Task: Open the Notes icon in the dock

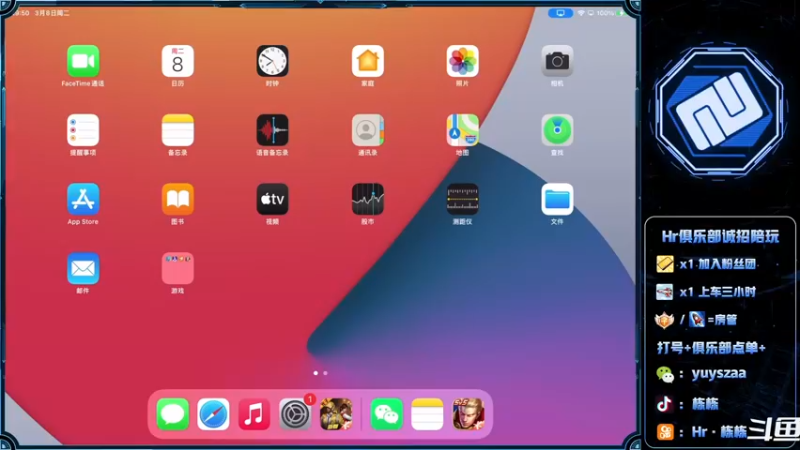Action: pos(427,414)
